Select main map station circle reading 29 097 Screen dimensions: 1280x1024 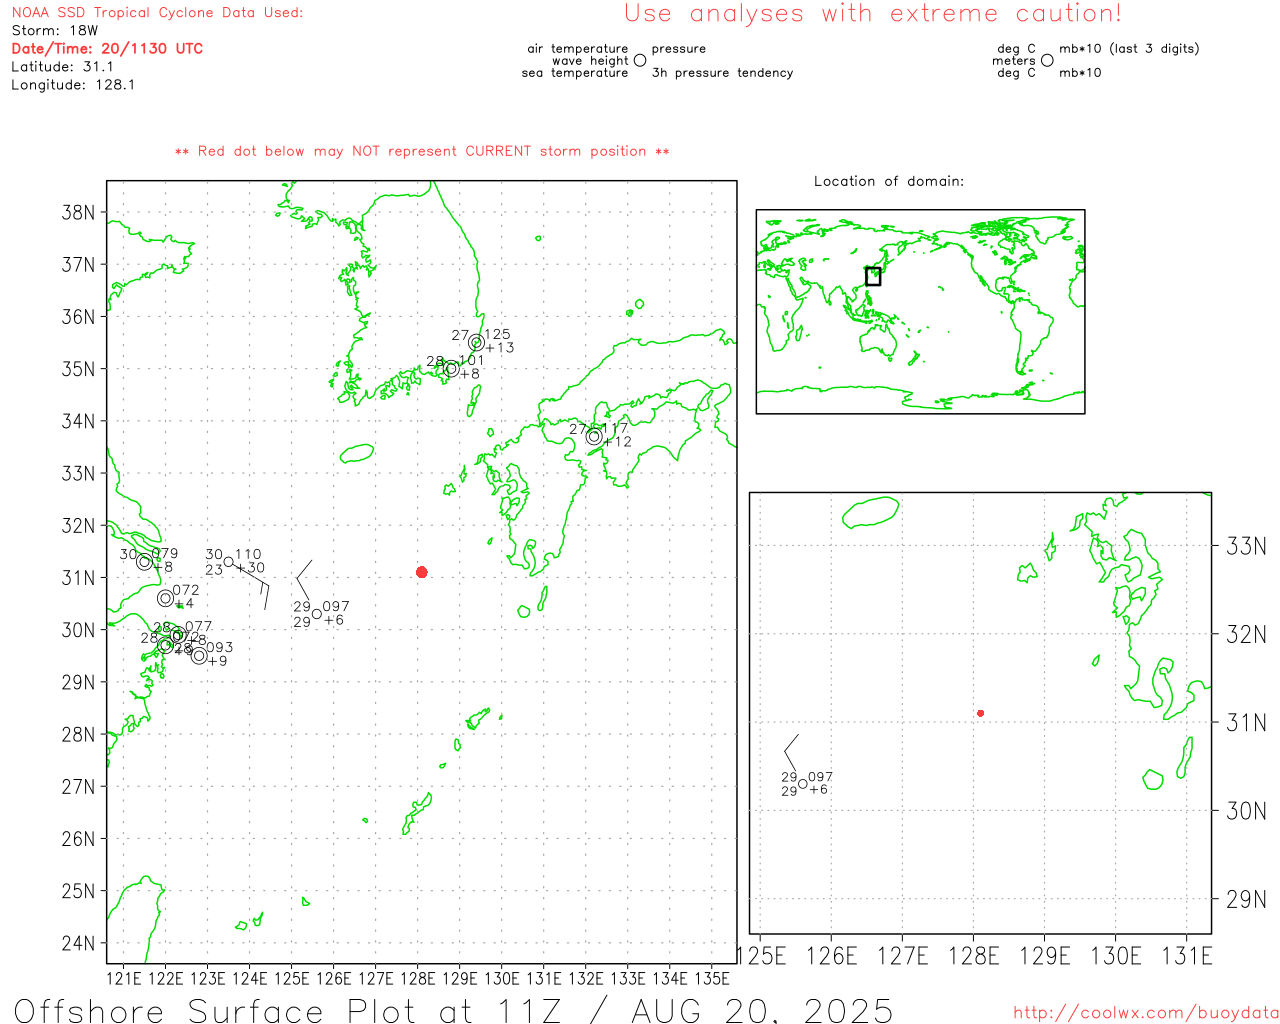click(317, 614)
